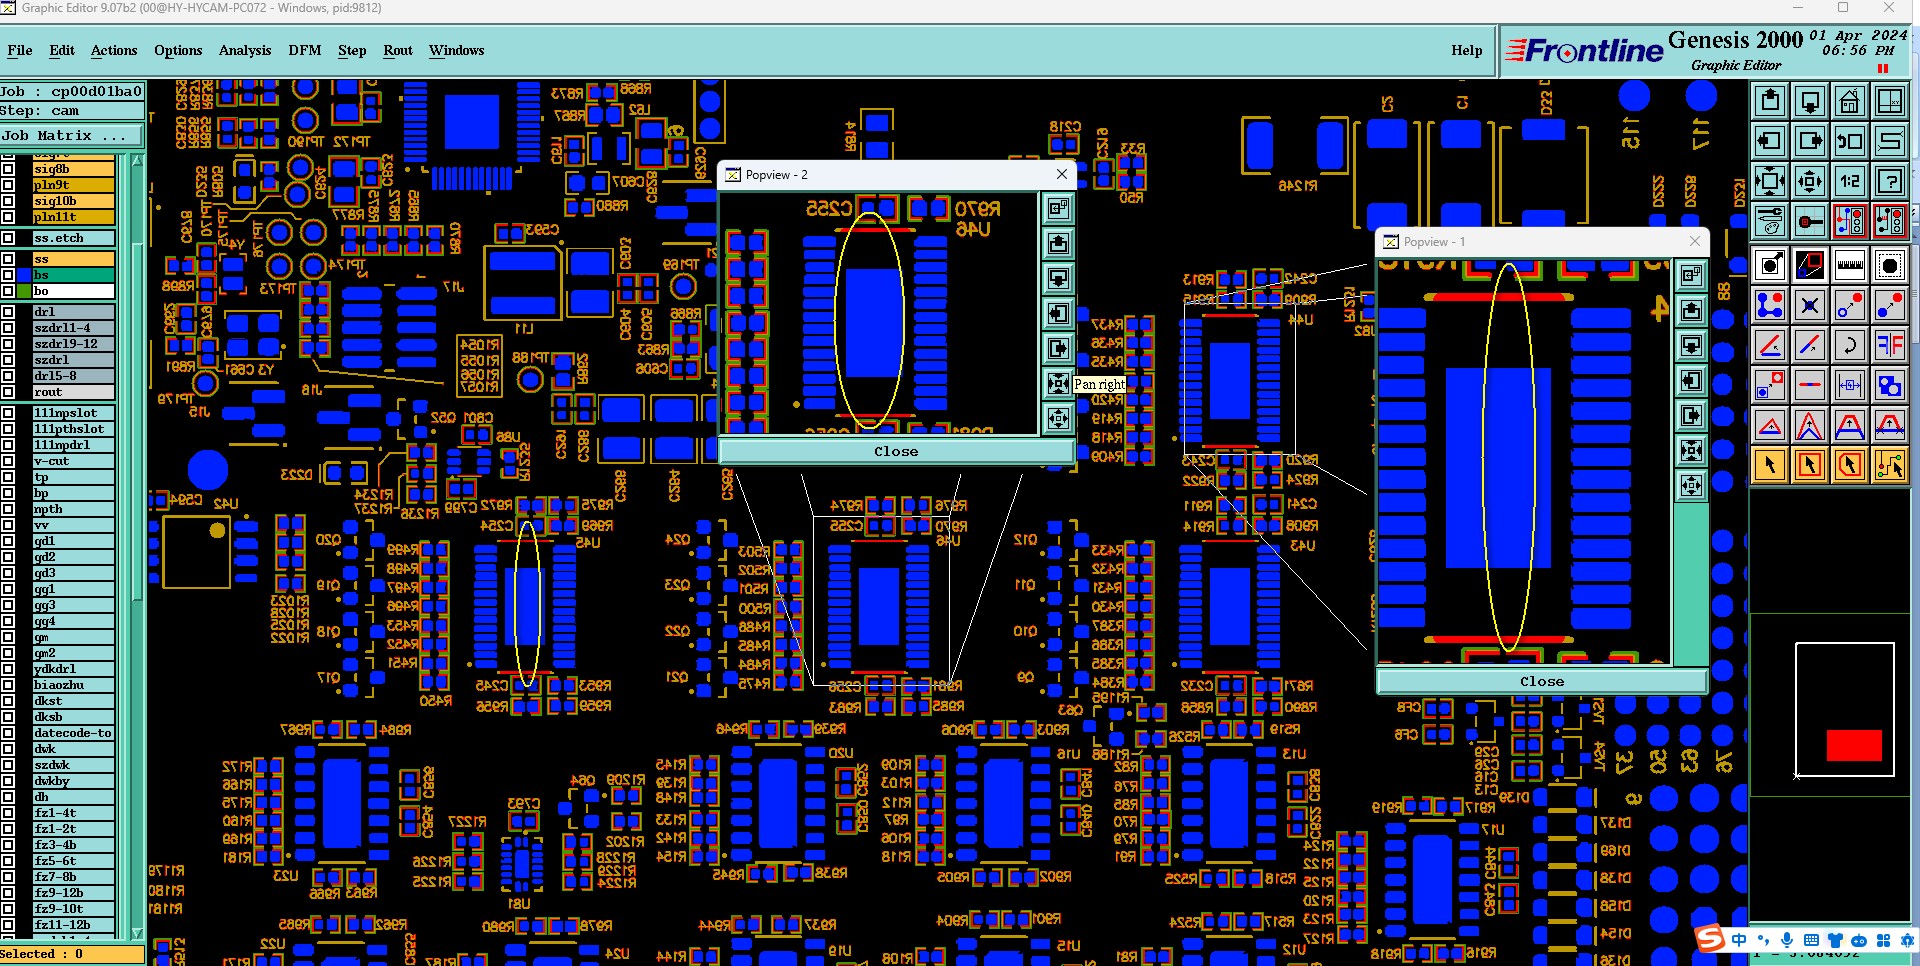Click the pan right icon in the main toolbar
Viewport: 1920px width, 966px height.
pos(1810,141)
